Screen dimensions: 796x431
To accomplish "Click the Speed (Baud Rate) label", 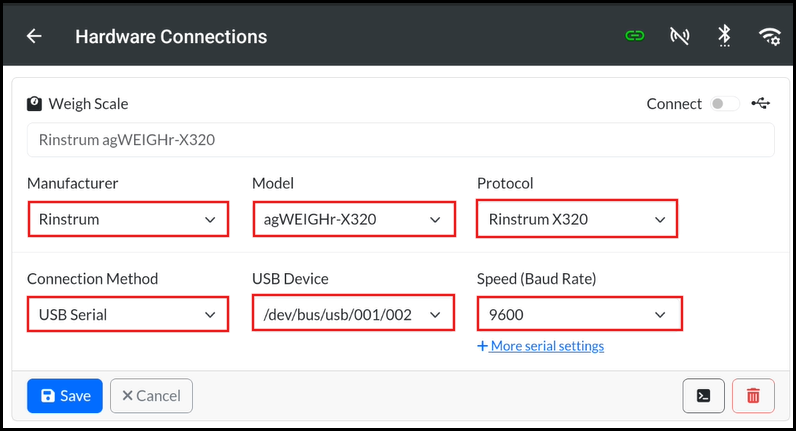I will coord(537,279).
